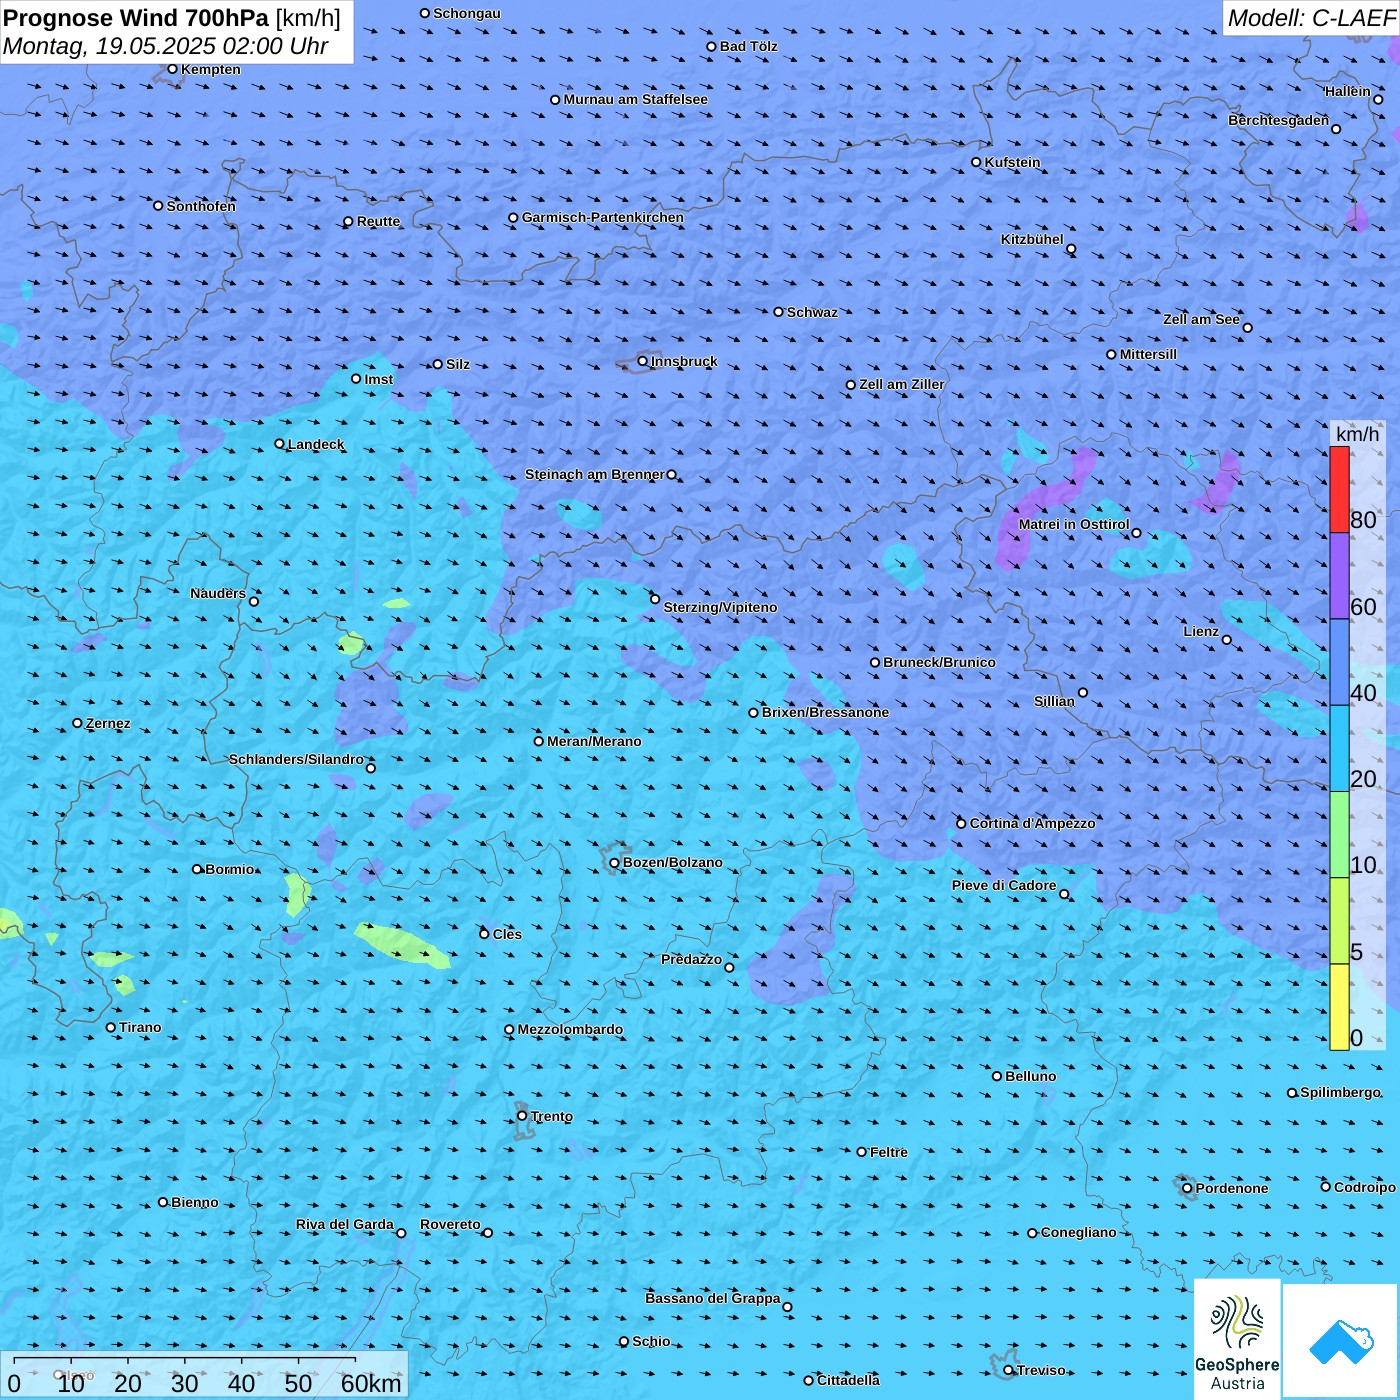
Task: Click the 'Modell: C-LAEF' label
Action: click(x=1311, y=18)
